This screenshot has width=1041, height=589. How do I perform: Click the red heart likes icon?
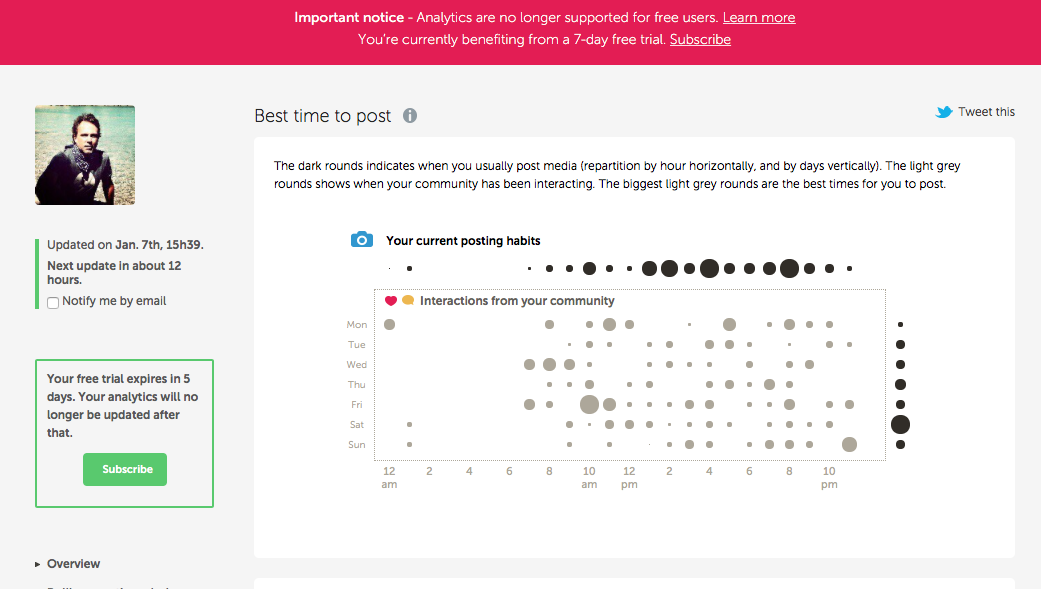pyautogui.click(x=391, y=301)
